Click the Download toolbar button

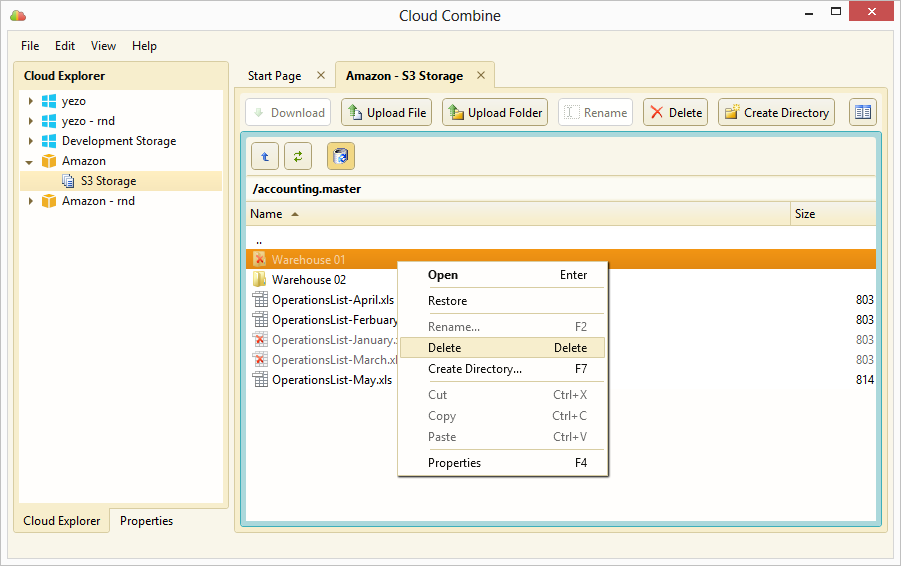[x=289, y=113]
